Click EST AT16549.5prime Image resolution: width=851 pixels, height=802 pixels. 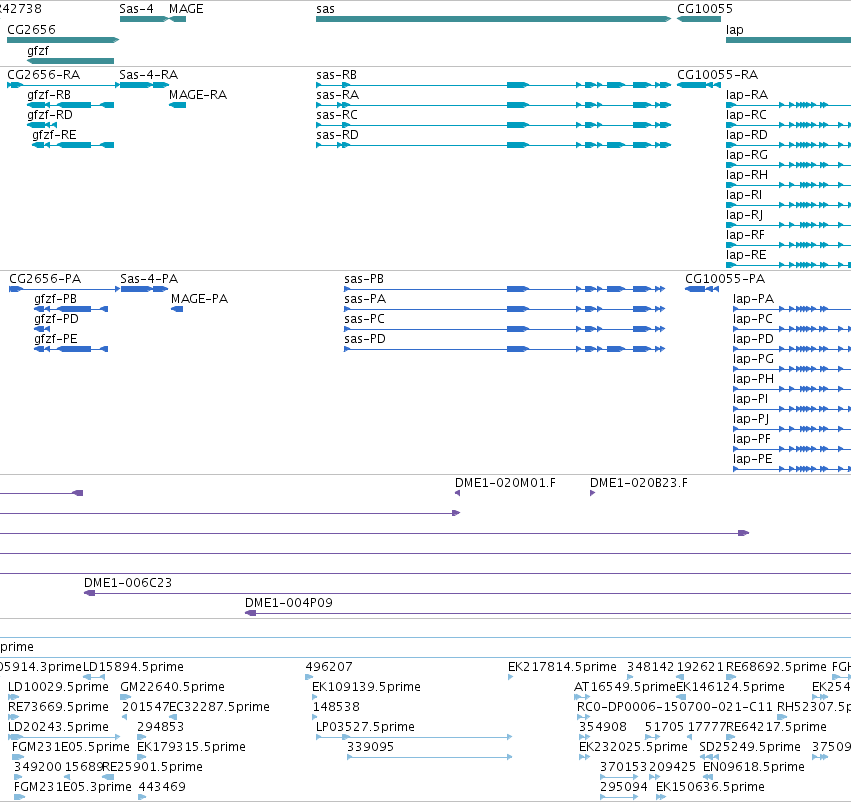(582, 697)
